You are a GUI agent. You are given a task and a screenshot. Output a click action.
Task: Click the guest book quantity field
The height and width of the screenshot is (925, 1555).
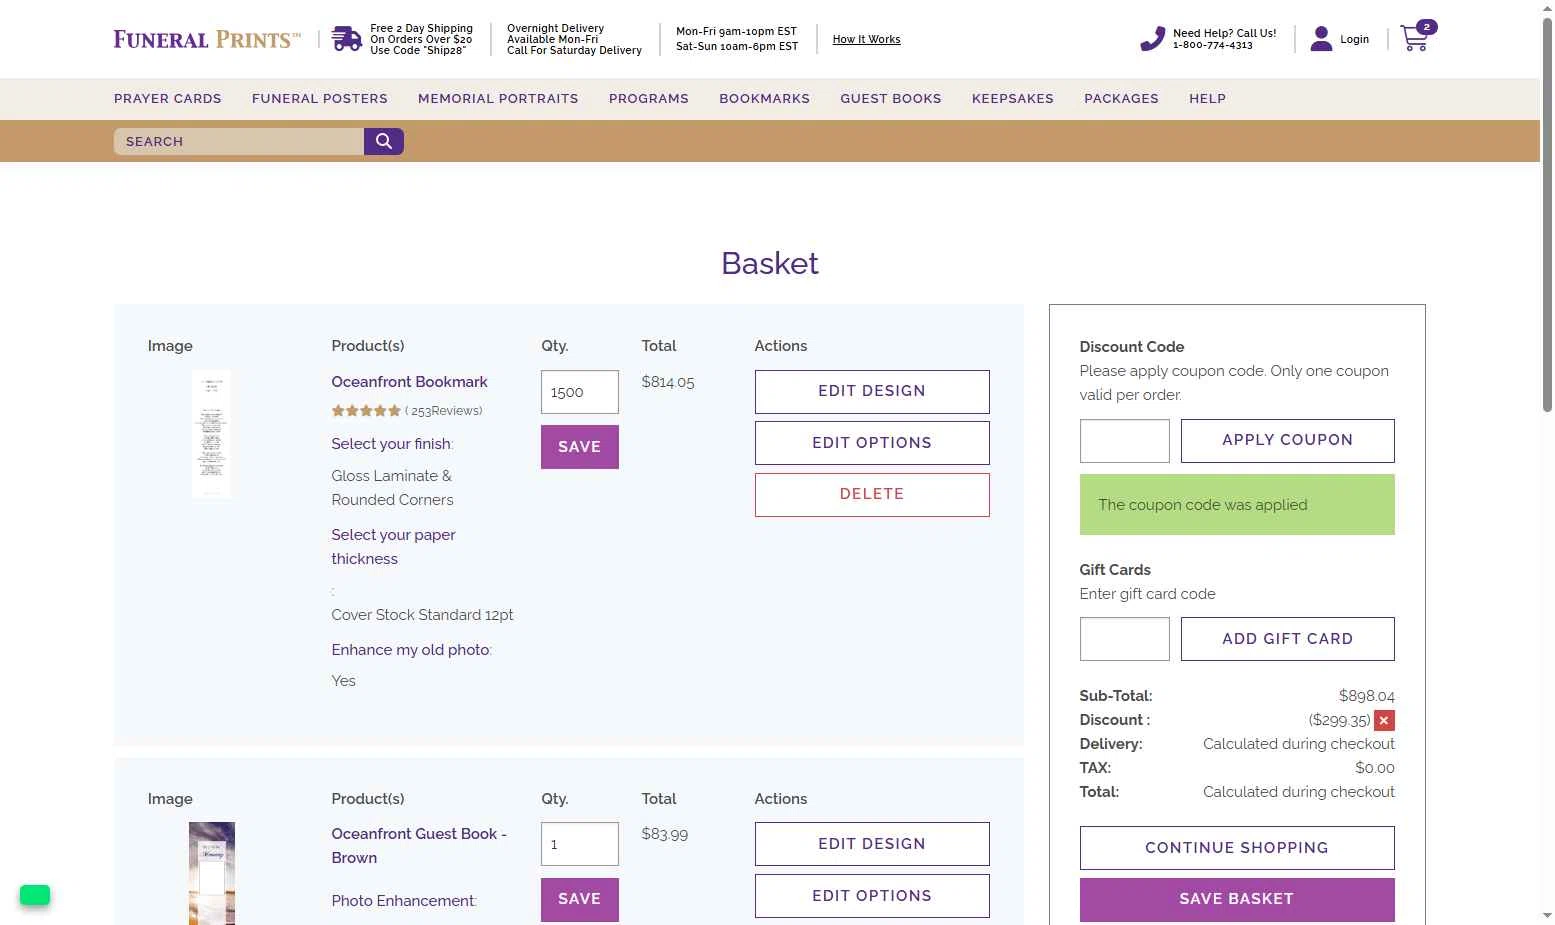580,844
